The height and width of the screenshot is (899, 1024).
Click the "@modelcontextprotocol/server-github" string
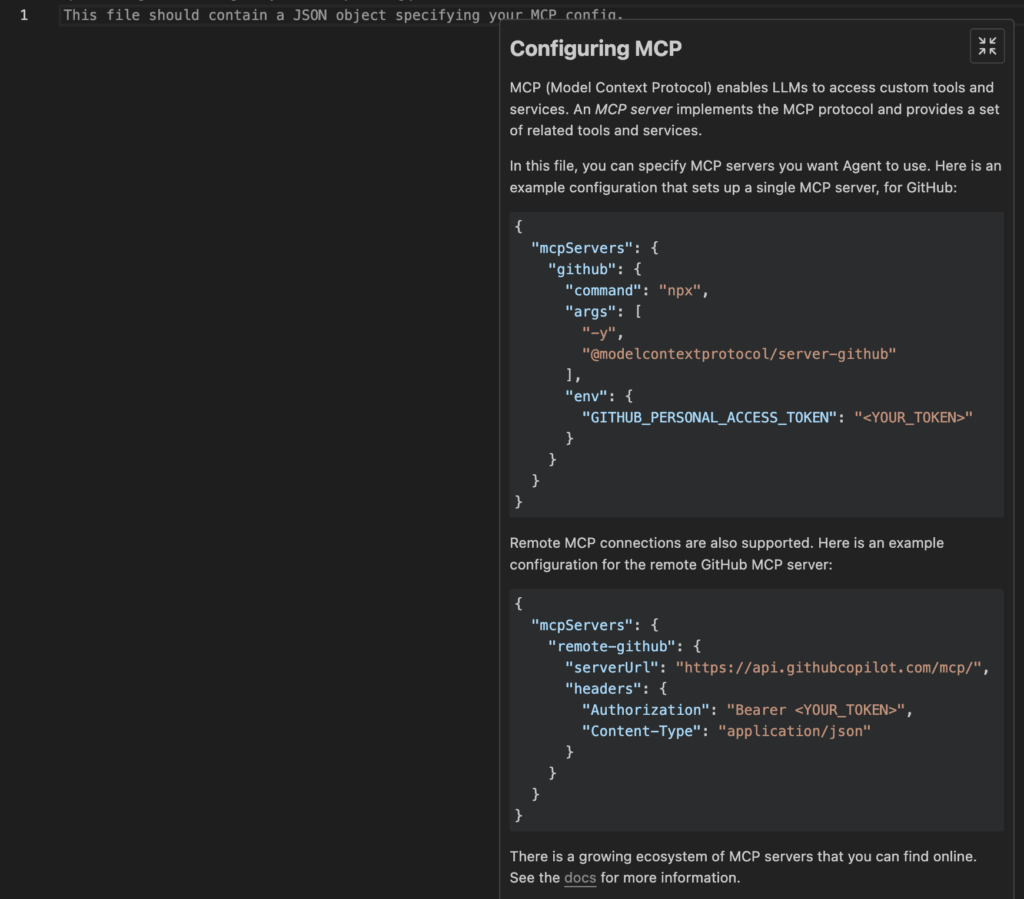(x=739, y=354)
